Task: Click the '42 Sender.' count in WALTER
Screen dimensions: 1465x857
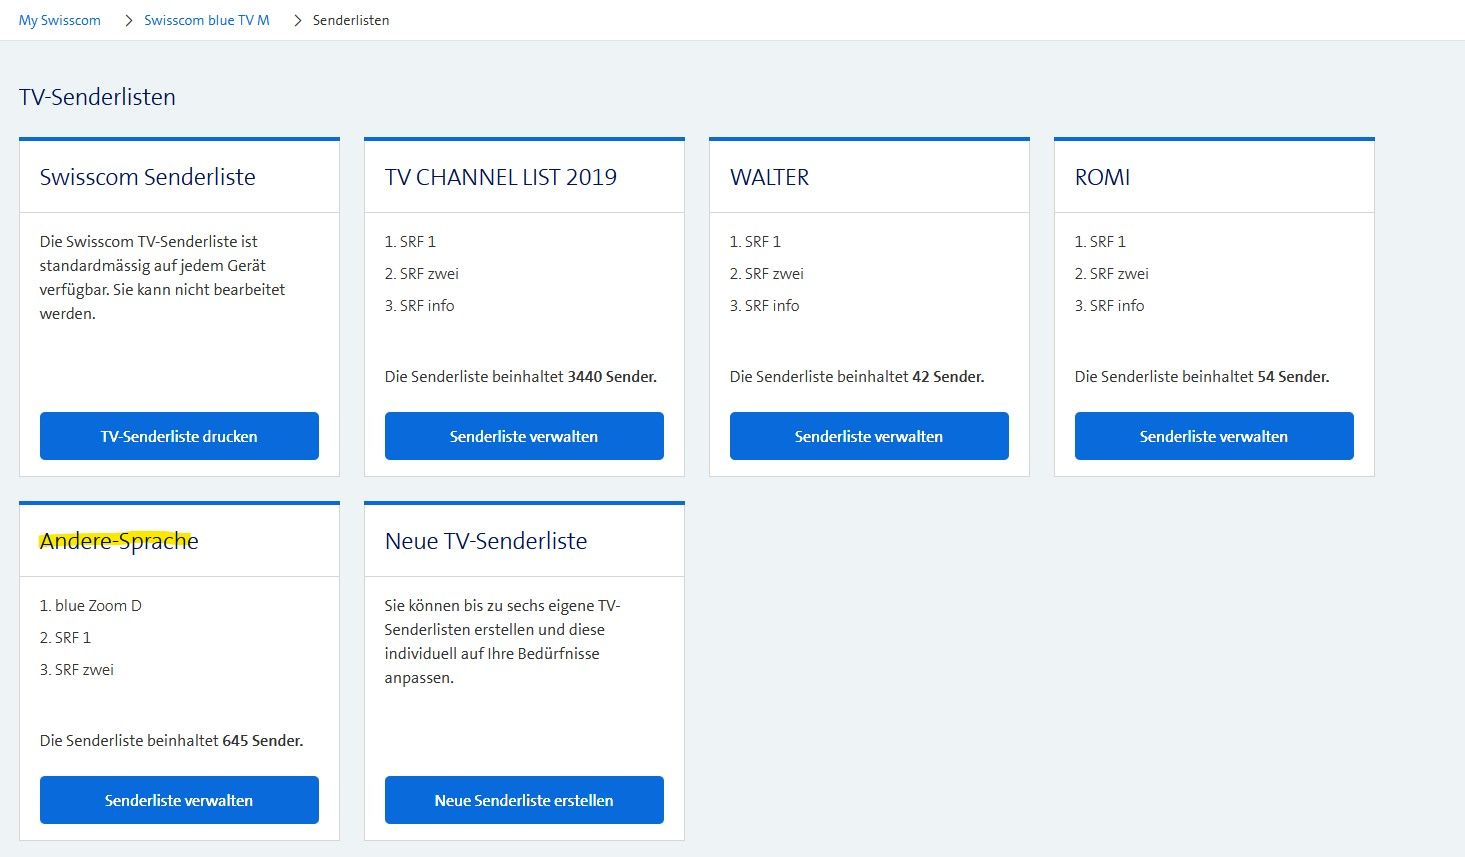Action: coord(948,377)
